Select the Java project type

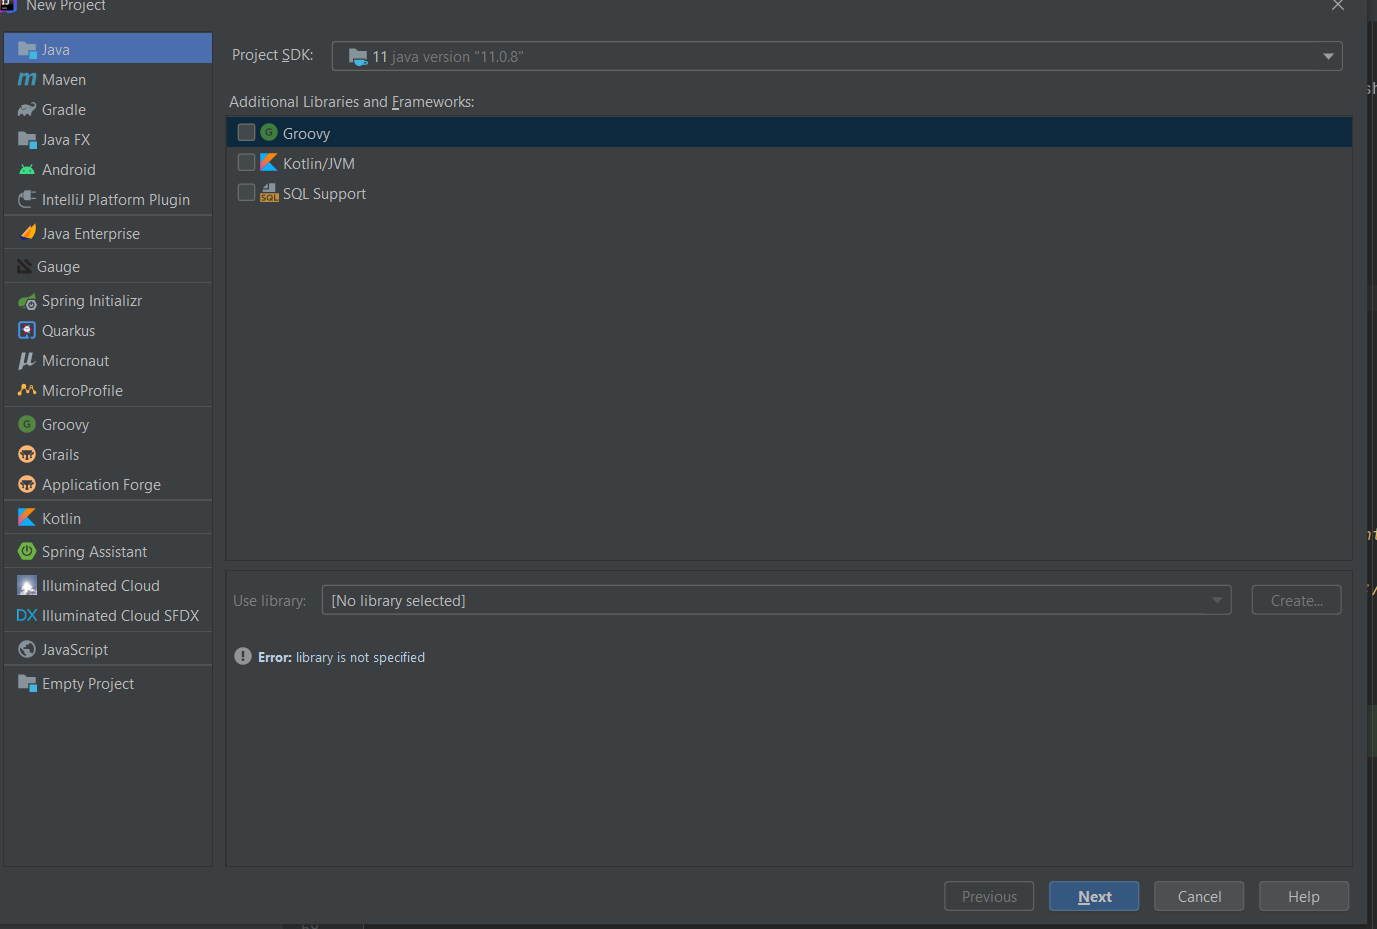pyautogui.click(x=108, y=49)
